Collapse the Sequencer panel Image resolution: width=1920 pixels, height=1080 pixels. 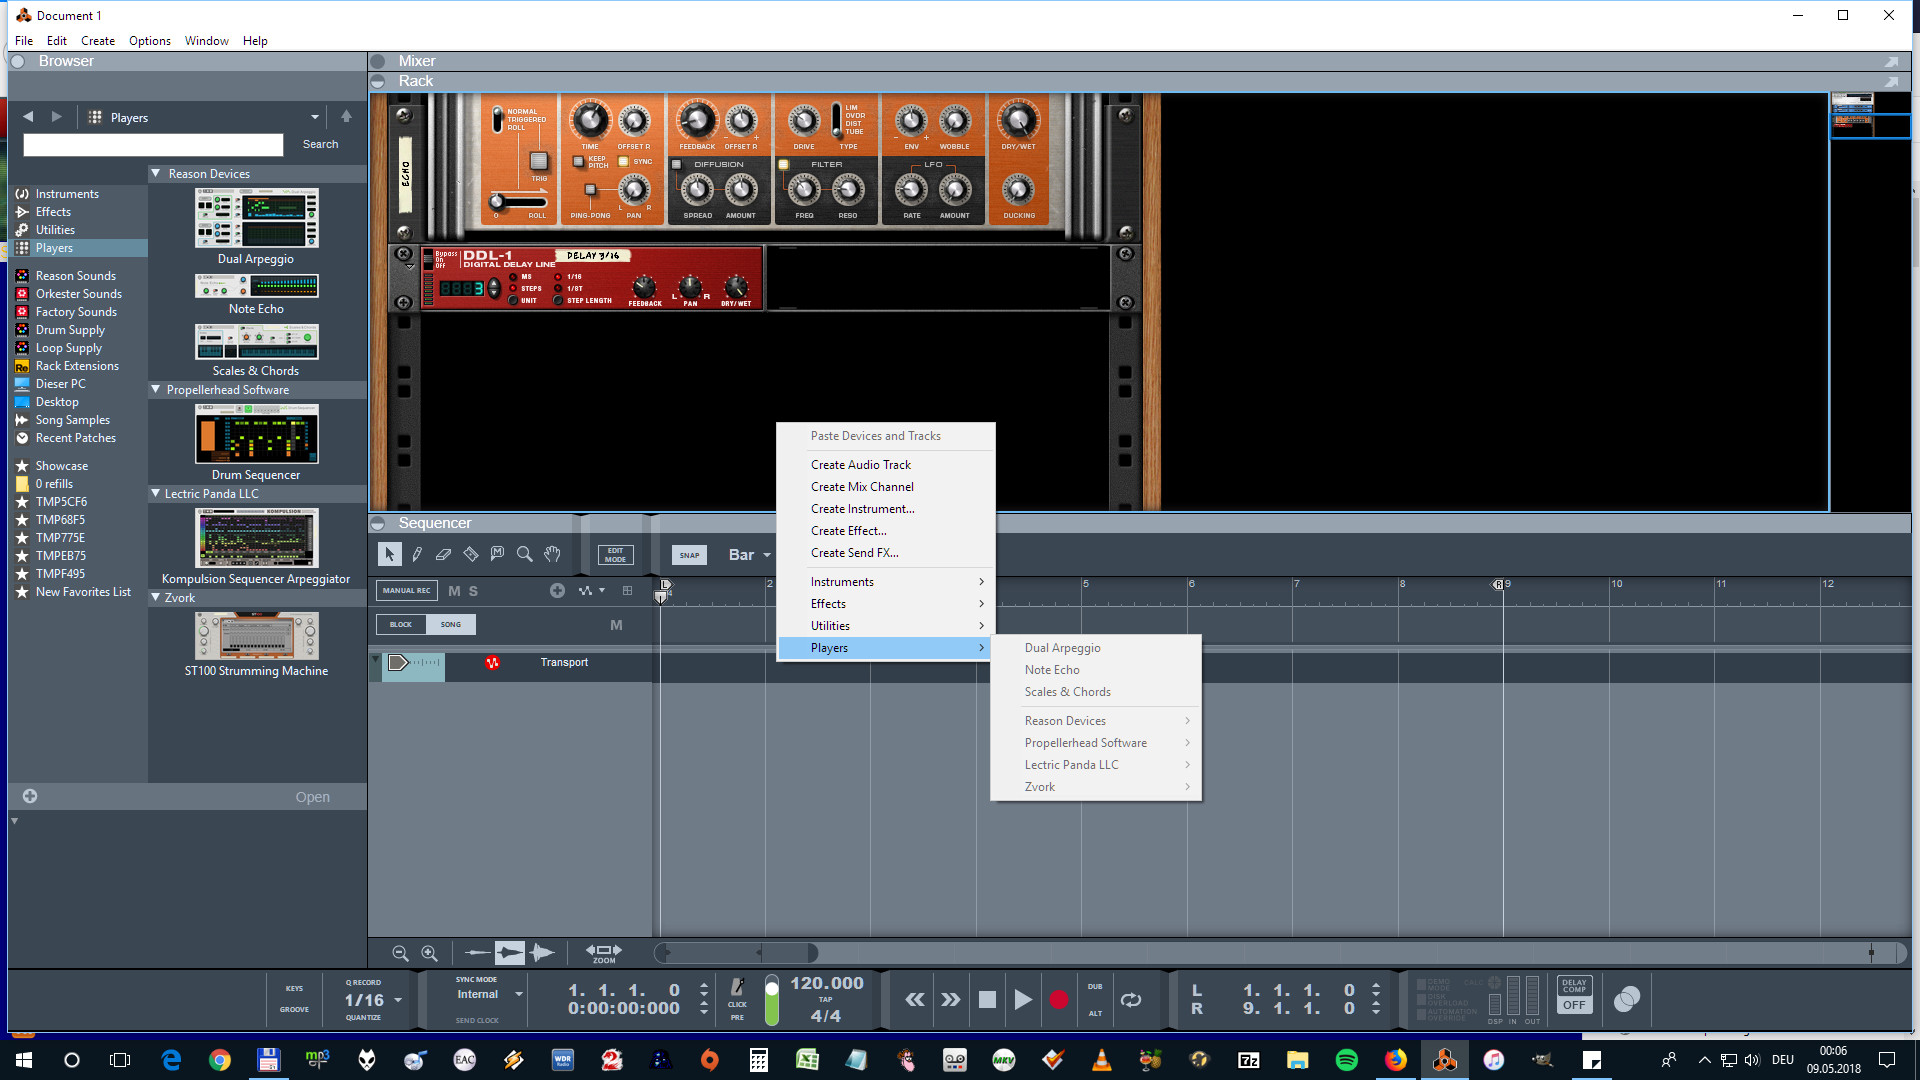[378, 523]
